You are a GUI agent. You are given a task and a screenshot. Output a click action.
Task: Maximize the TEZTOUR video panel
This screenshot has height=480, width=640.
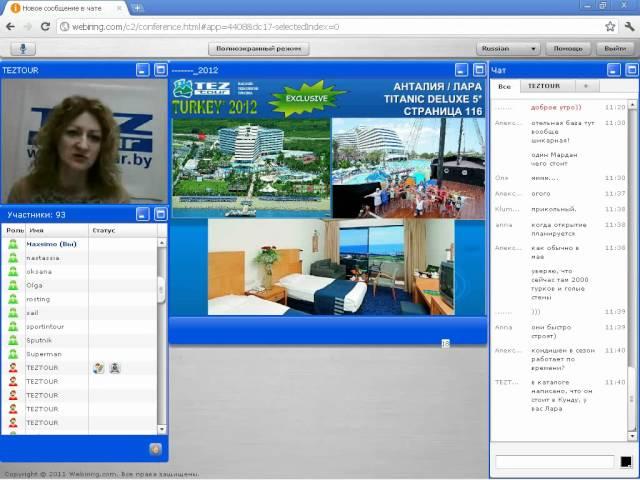tap(161, 70)
